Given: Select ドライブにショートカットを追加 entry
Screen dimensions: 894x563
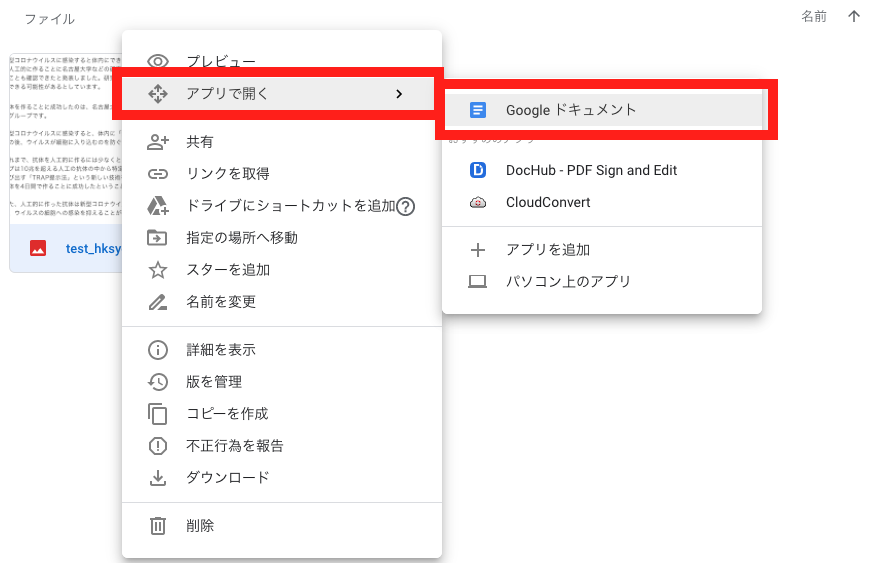Looking at the screenshot, I should pos(282,206).
